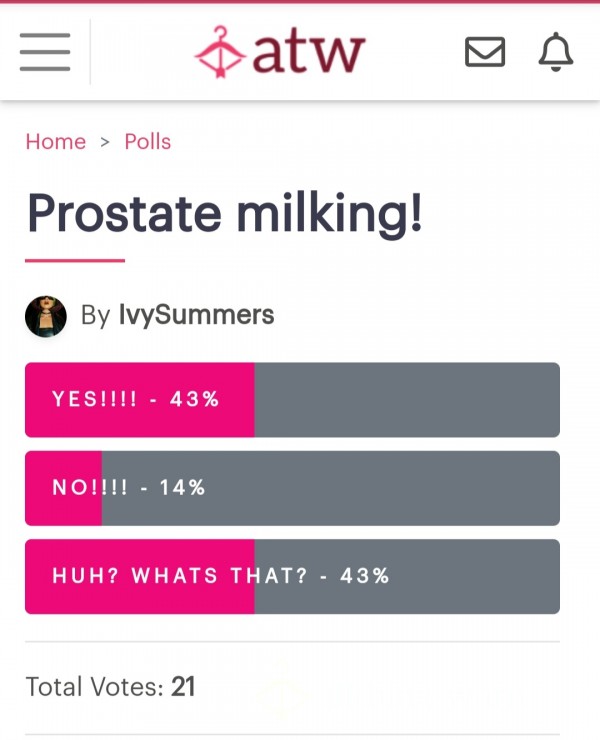Viewport: 600px width, 740px height.
Task: Select the YES!!!! poll option
Action: click(292, 400)
